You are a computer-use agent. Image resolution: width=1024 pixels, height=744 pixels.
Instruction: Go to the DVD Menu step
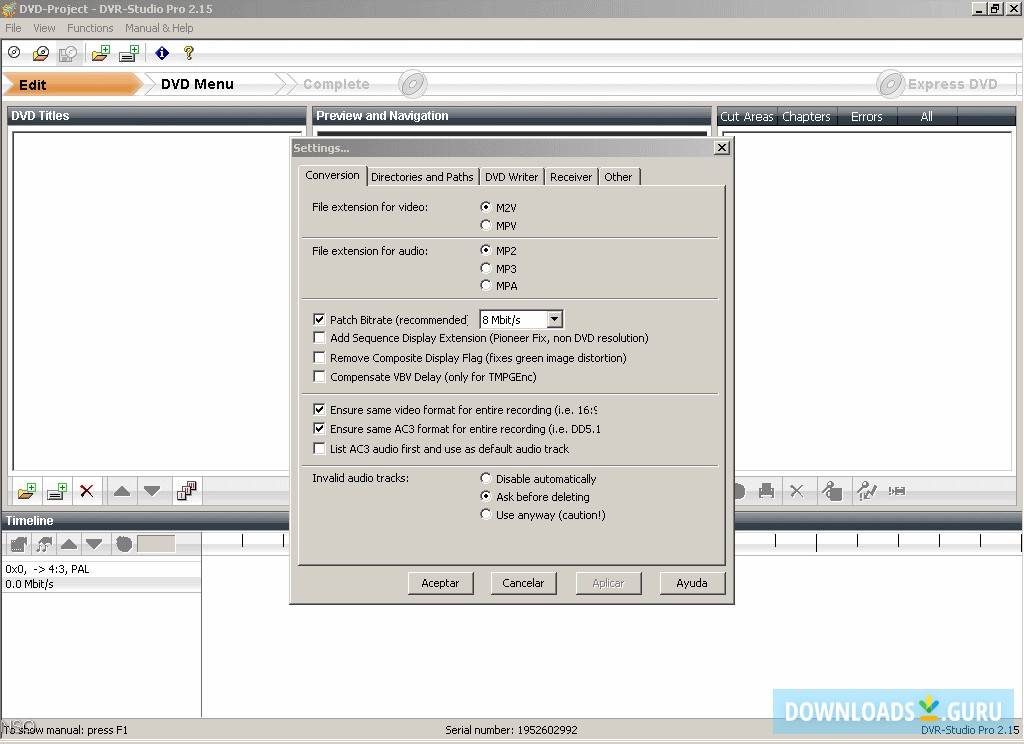click(197, 84)
